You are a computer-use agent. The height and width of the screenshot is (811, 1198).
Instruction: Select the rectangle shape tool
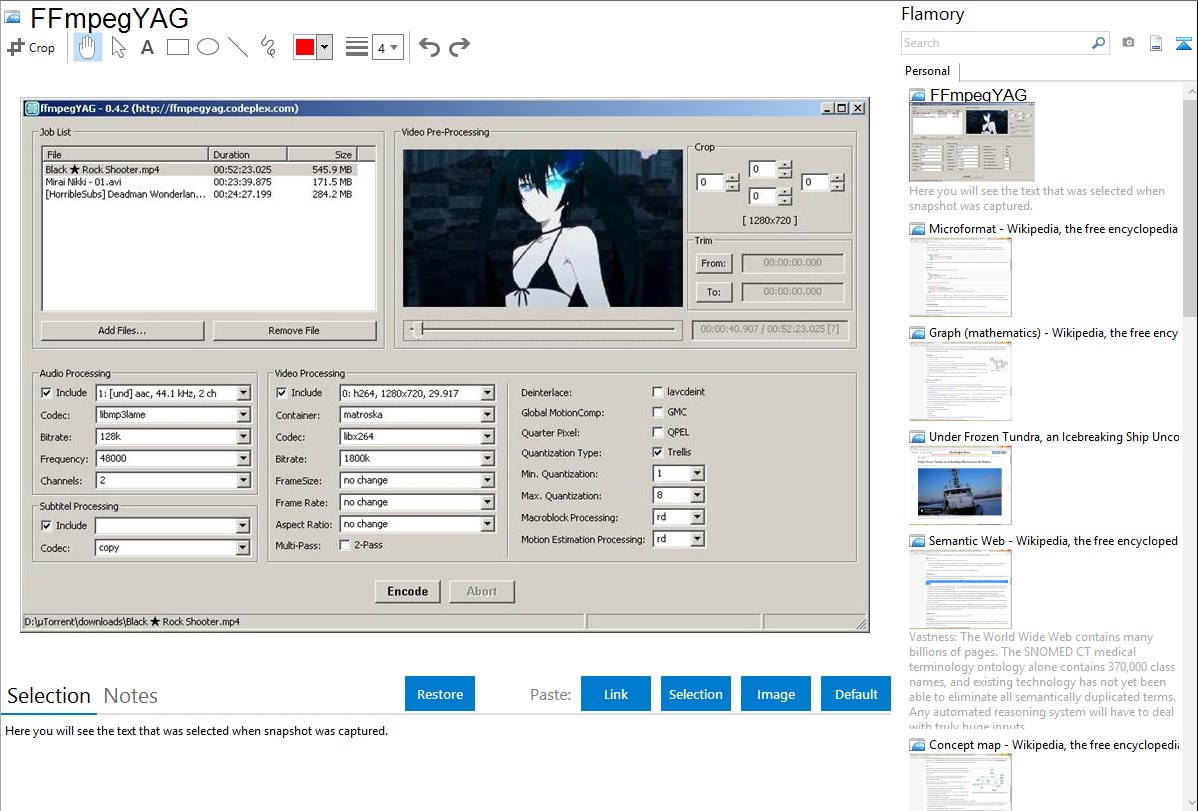(x=178, y=47)
